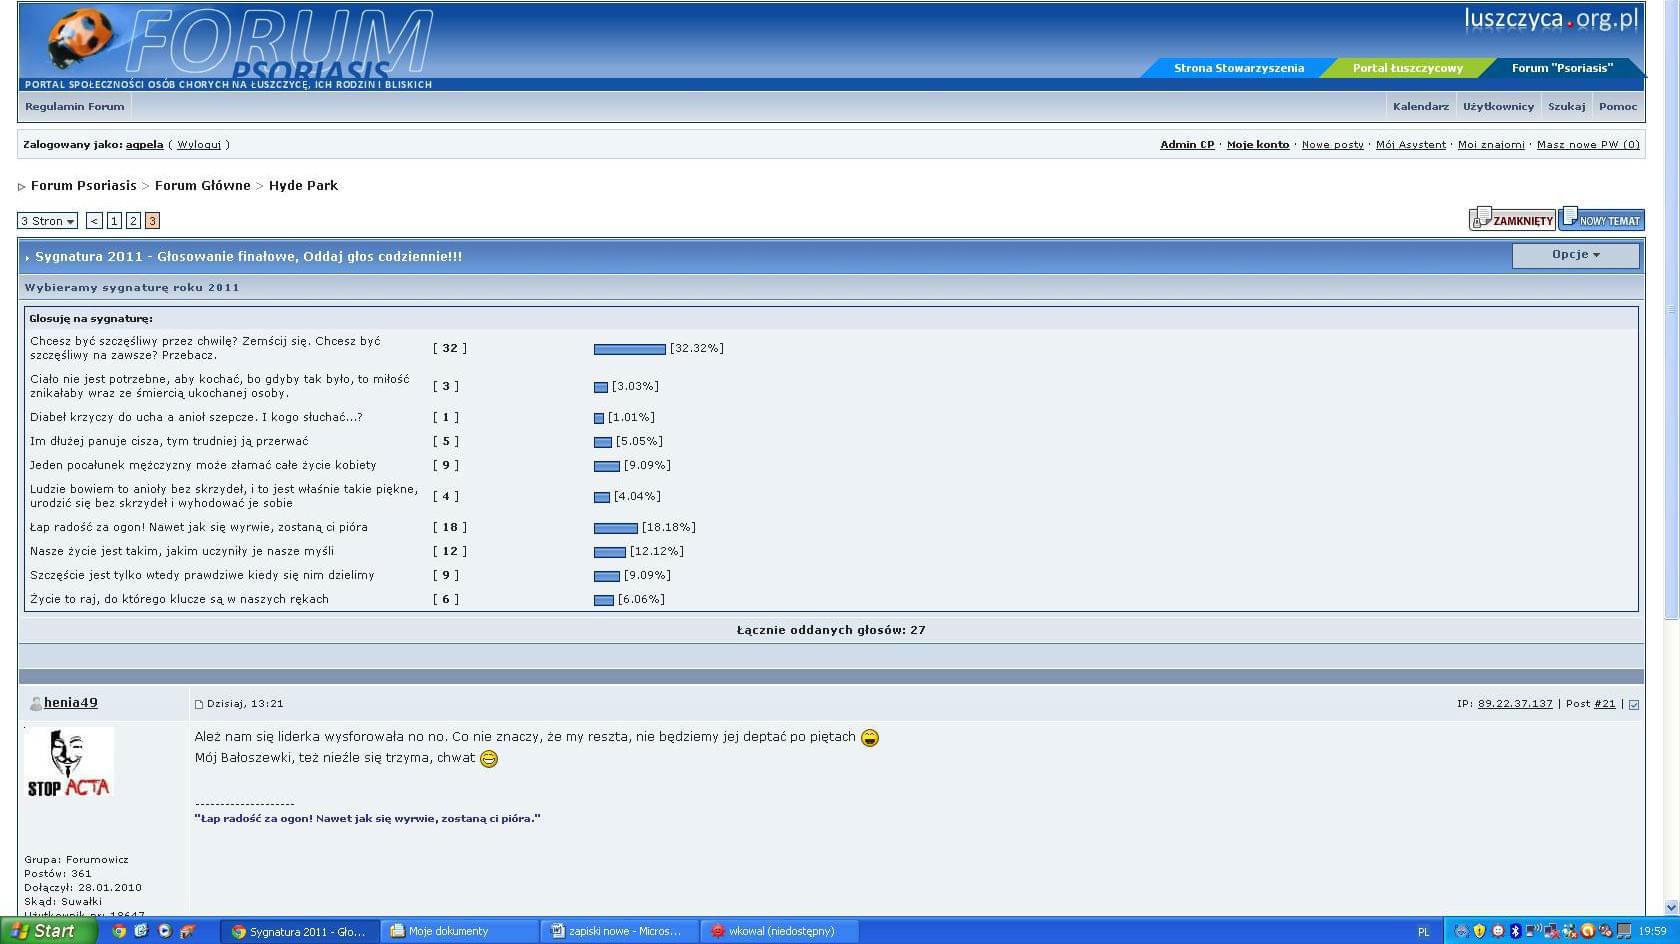Open henia49 user profile link
The width and height of the screenshot is (1680, 944).
point(71,703)
